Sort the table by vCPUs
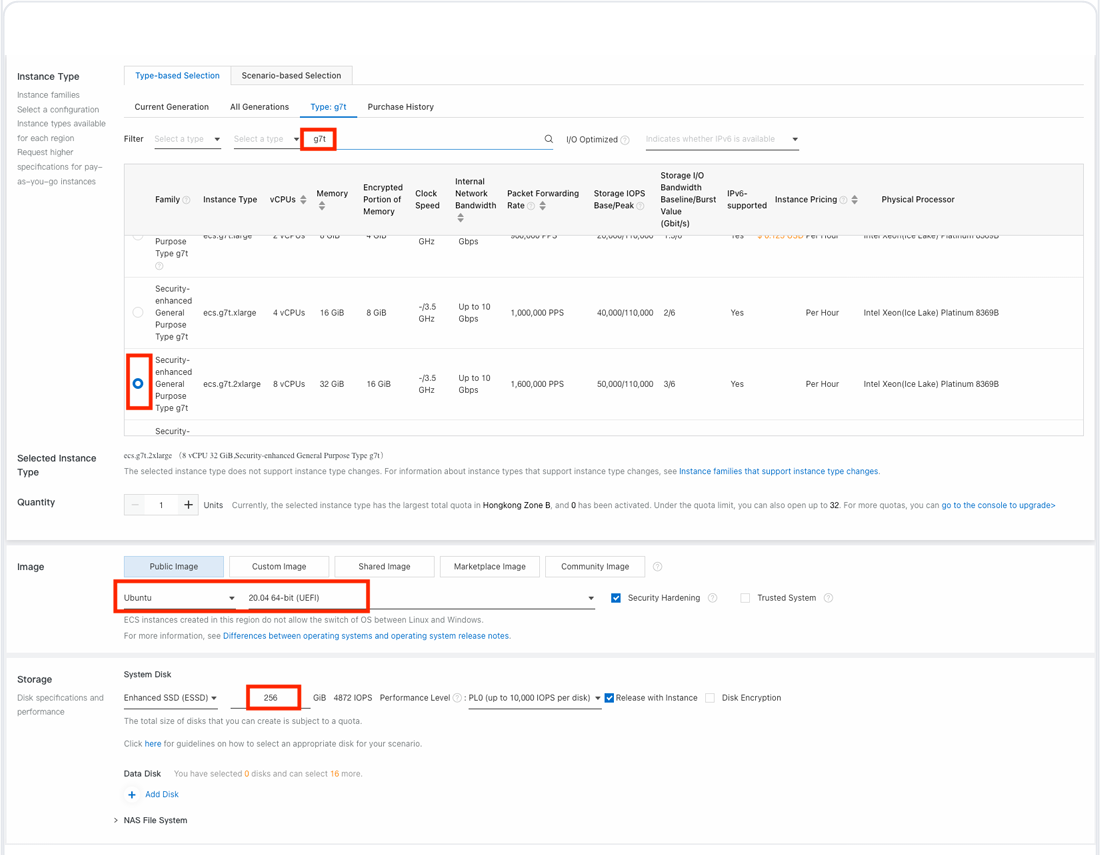 303,200
